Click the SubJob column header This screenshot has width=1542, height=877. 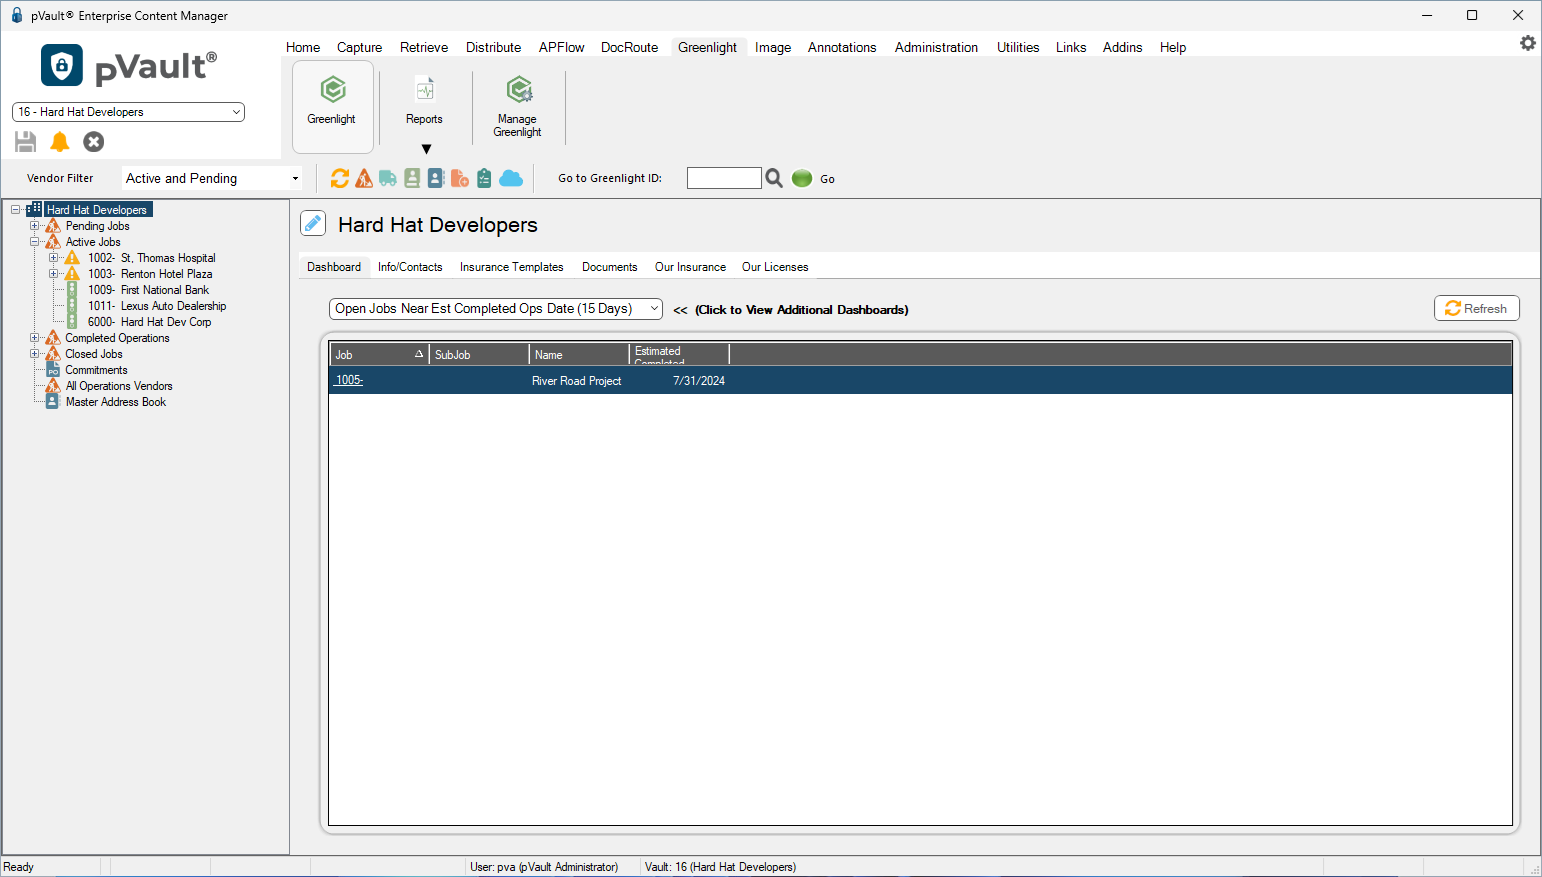479,355
